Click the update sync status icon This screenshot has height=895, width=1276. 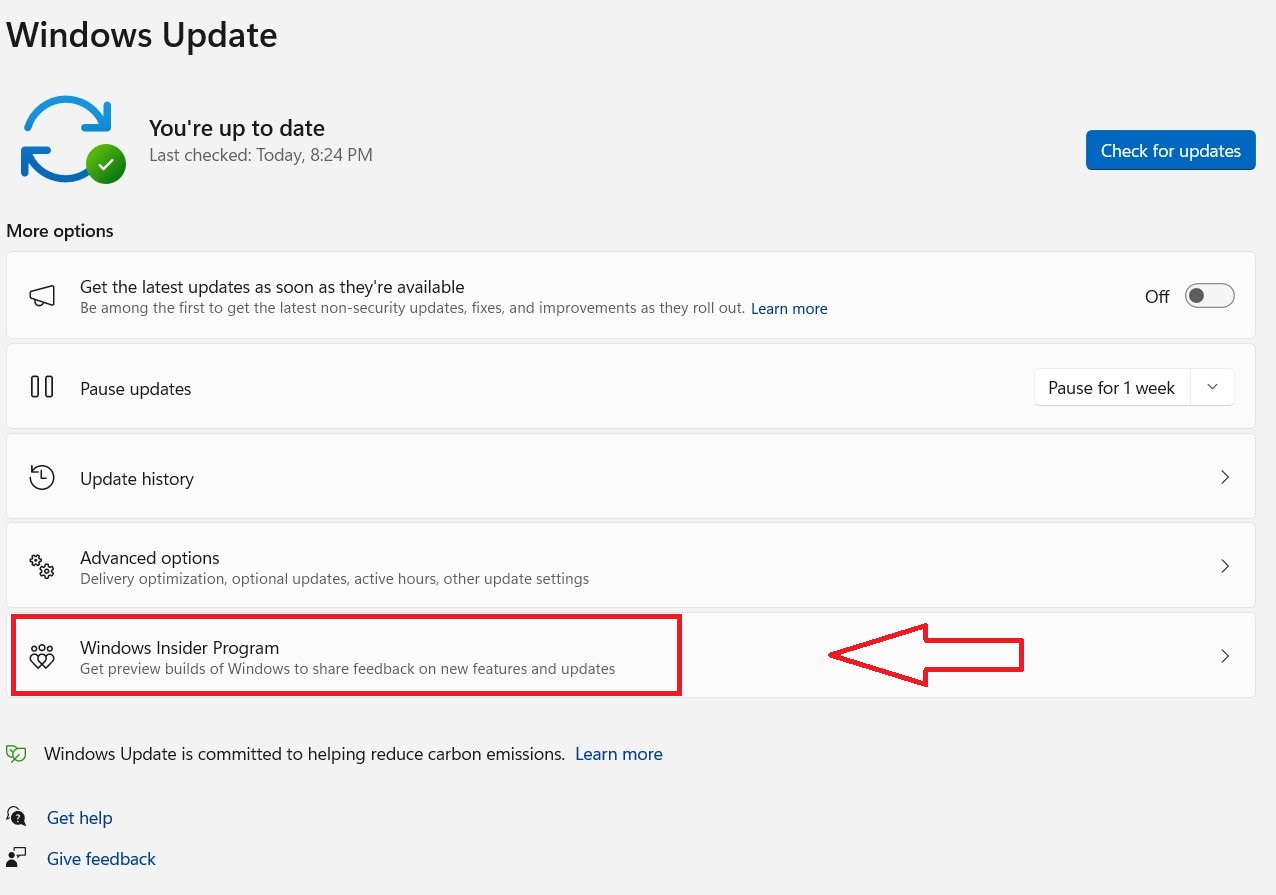click(72, 140)
